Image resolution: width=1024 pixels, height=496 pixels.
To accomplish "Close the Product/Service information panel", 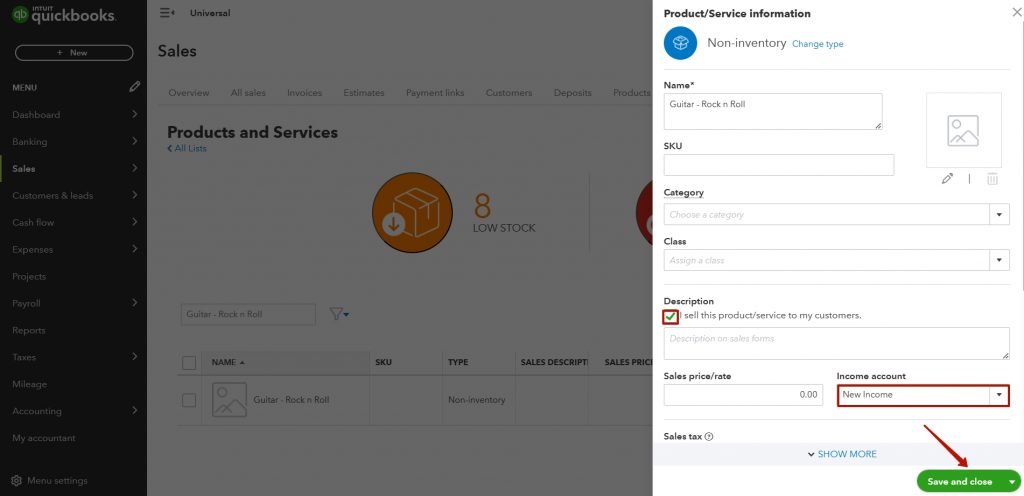I will pos(1017,12).
